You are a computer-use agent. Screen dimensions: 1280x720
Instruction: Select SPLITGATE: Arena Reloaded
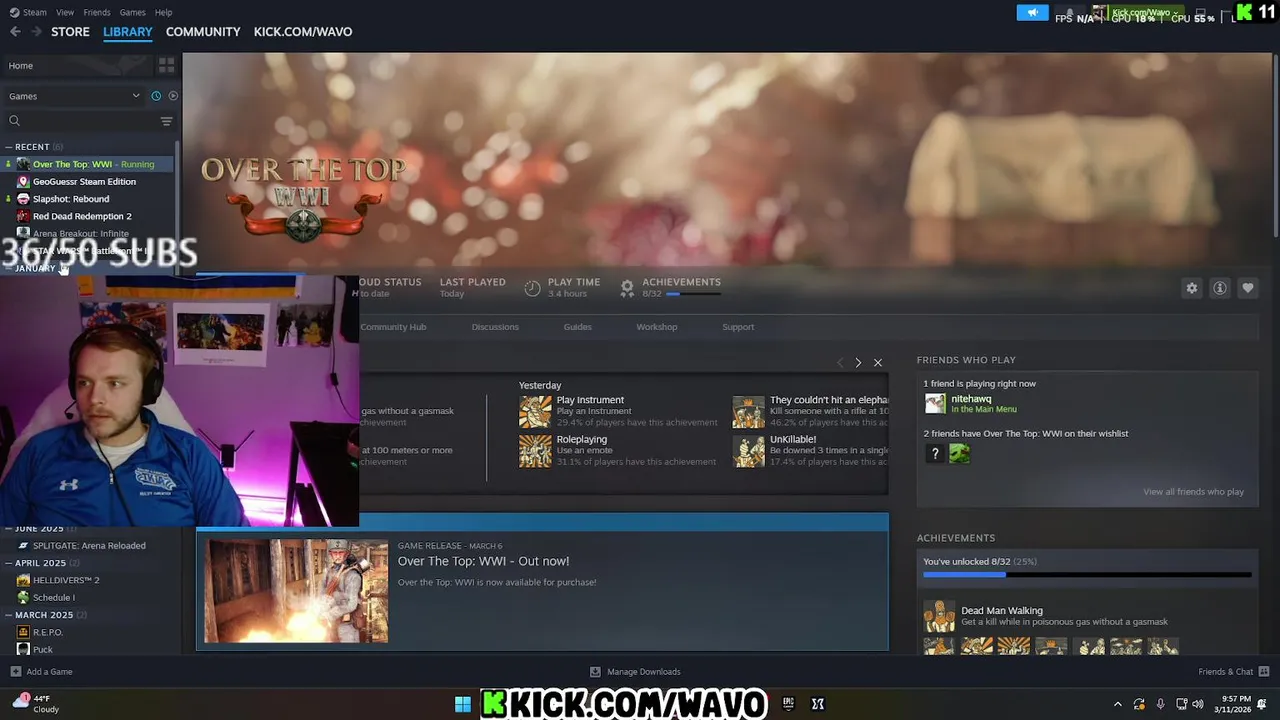click(88, 546)
